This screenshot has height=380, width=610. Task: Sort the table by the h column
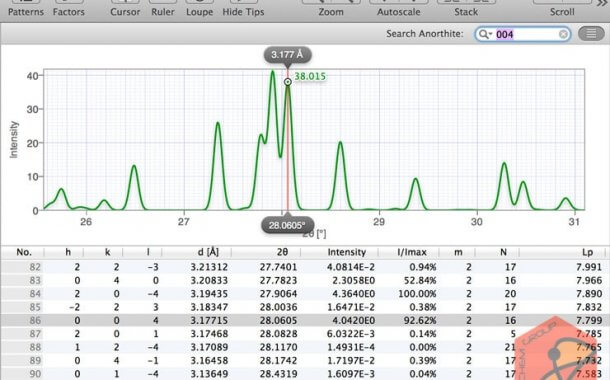68,252
